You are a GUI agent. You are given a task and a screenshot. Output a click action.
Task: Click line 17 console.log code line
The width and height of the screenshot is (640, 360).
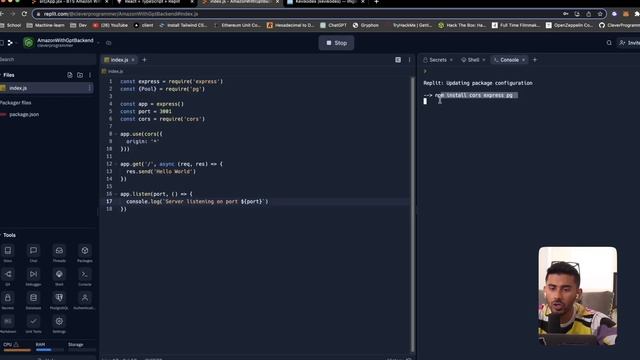point(197,202)
